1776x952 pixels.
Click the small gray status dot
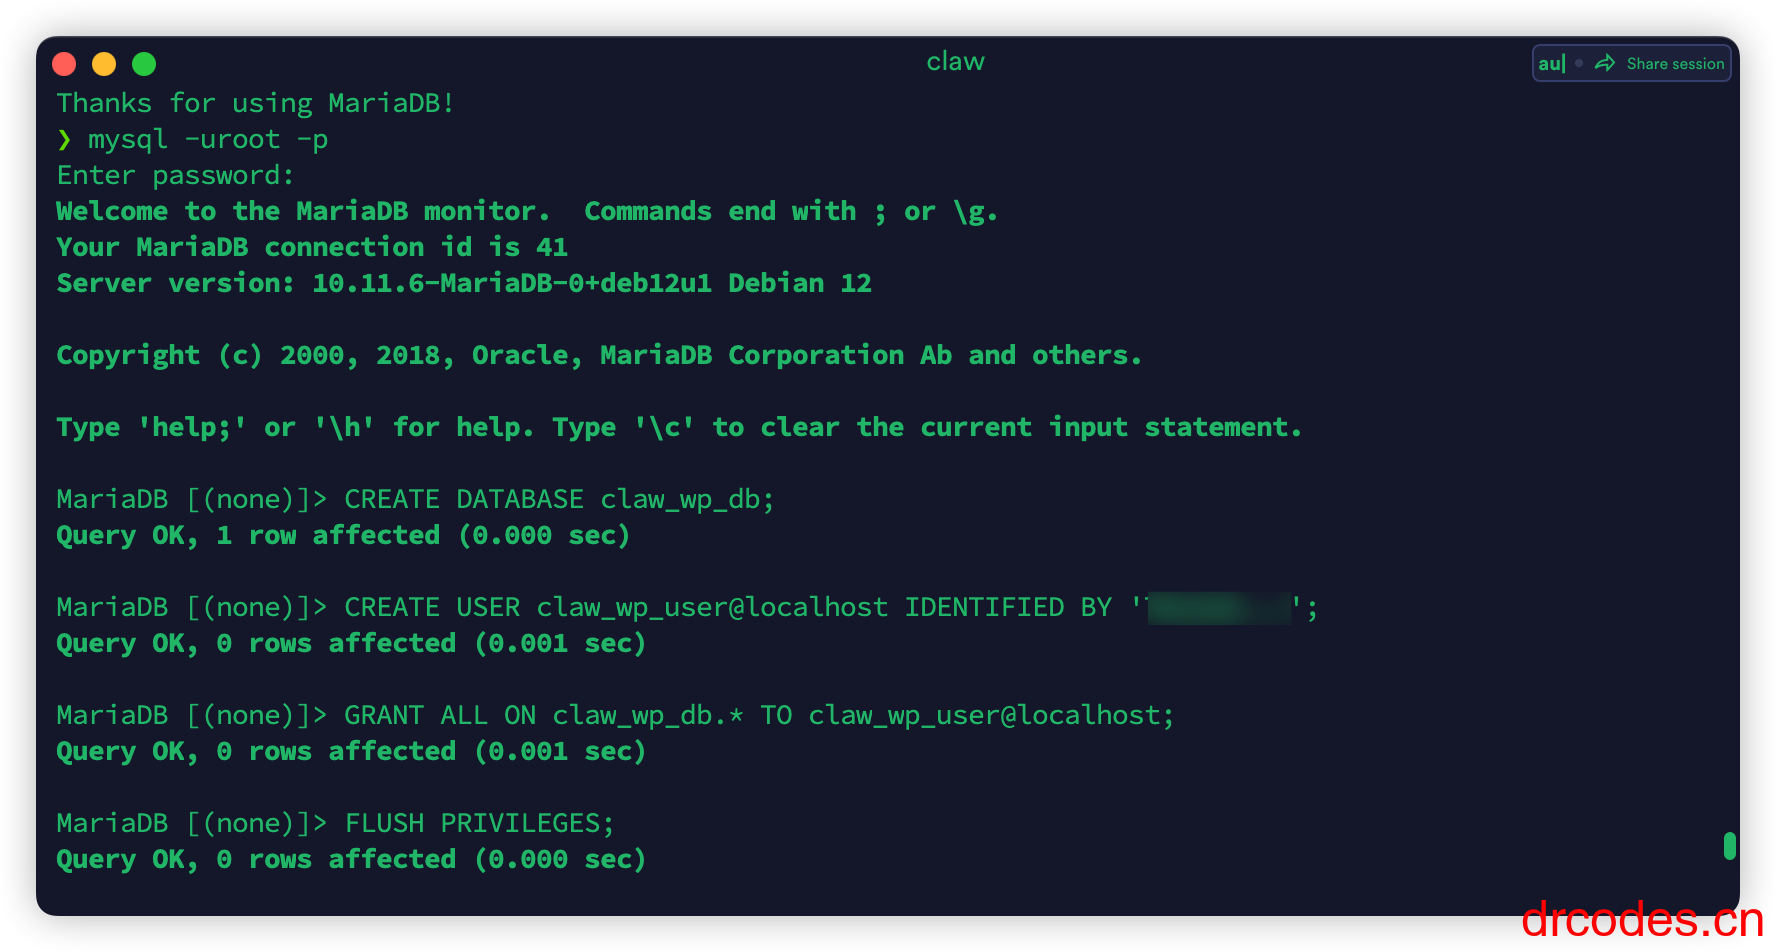[x=1579, y=63]
